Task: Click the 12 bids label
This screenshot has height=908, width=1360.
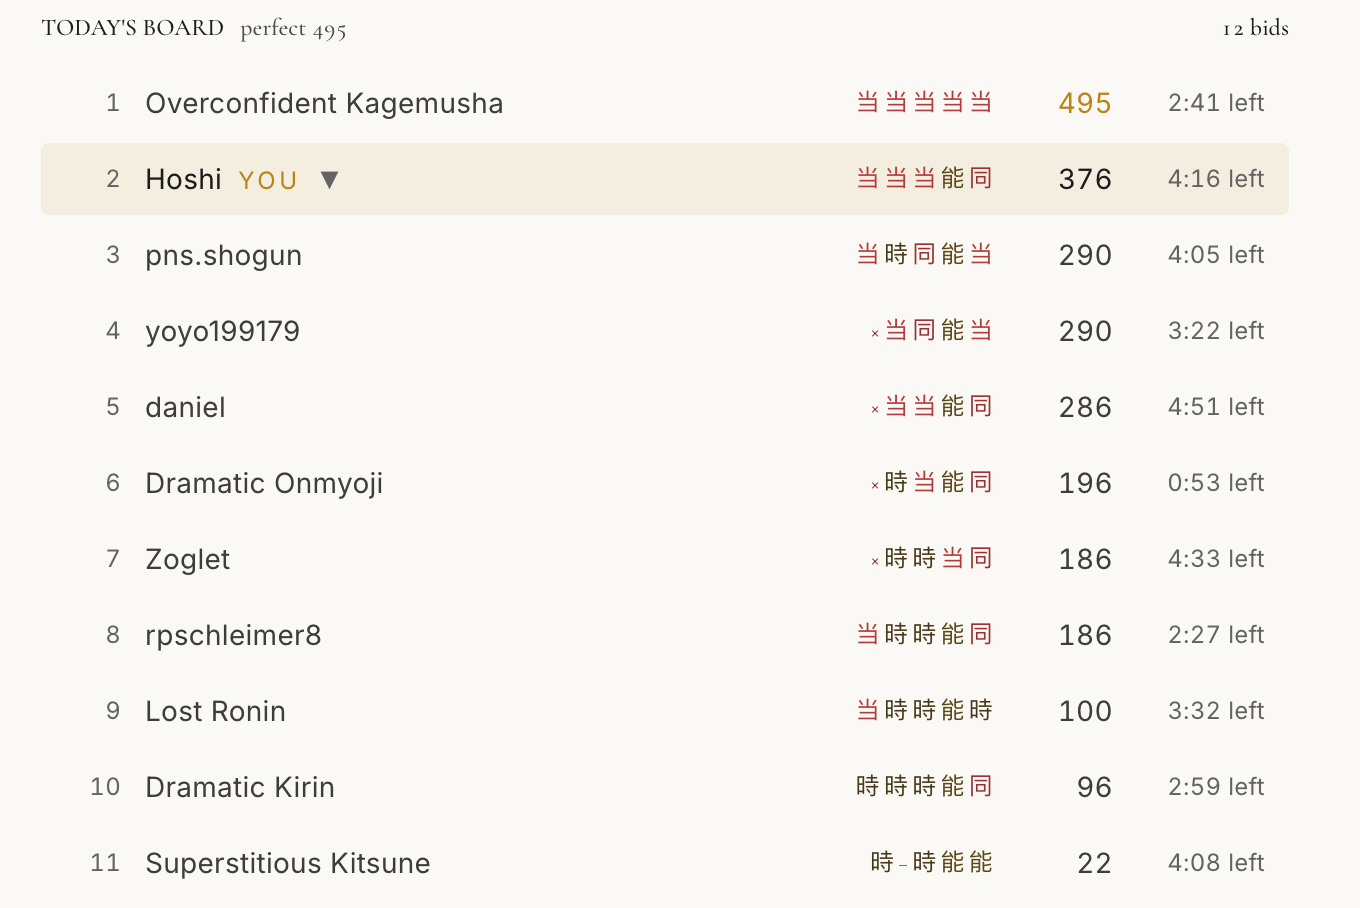Action: tap(1255, 28)
